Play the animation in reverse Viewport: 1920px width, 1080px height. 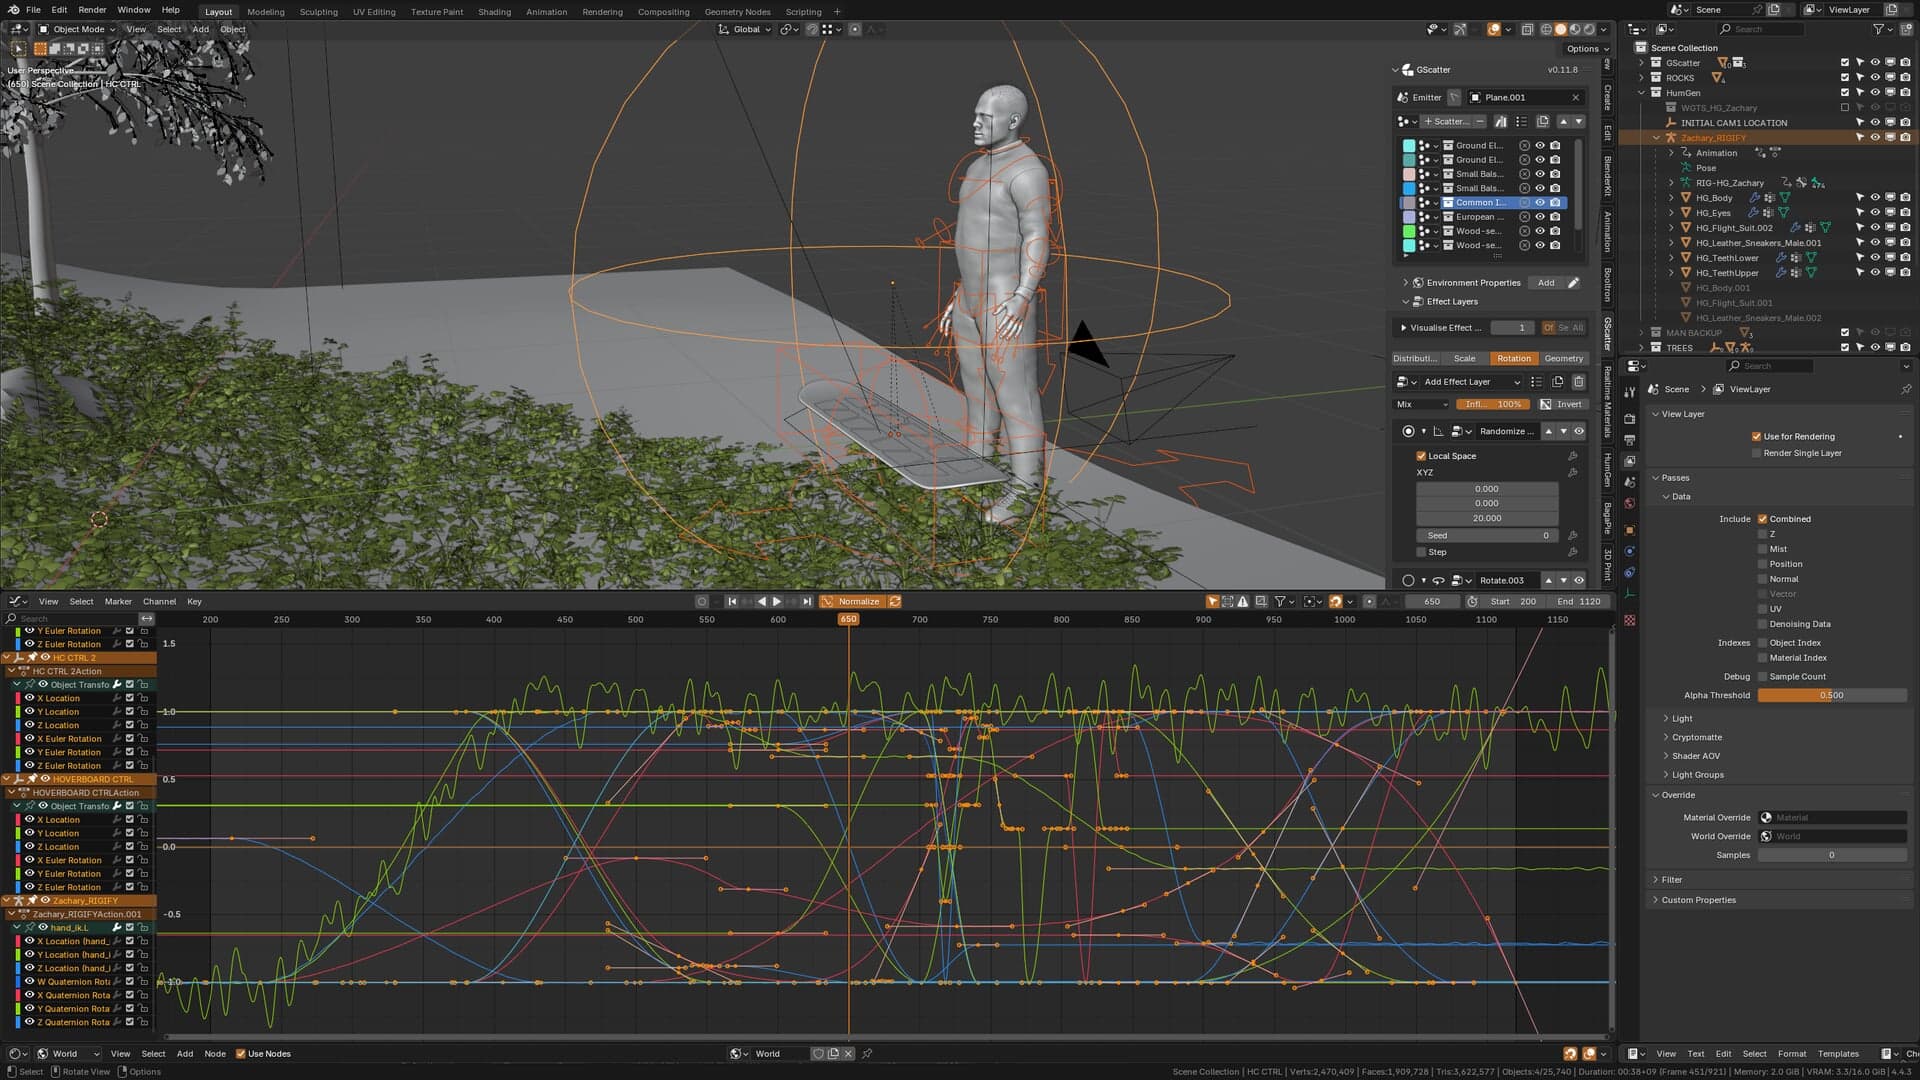point(762,601)
